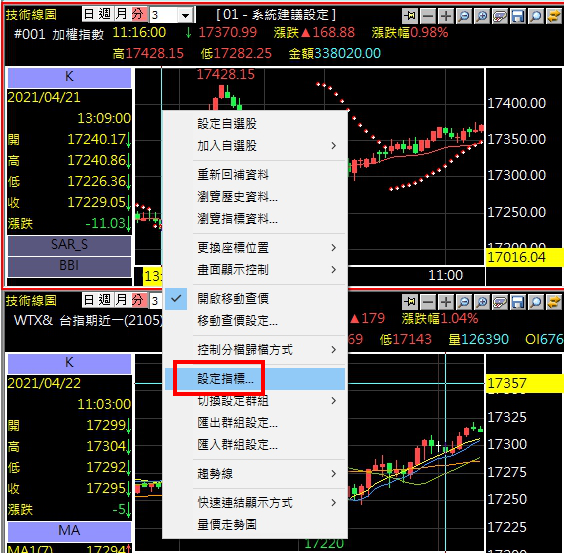
Task: Zoom in with the bottom chart magnifier-plus icon
Action: (x=482, y=302)
